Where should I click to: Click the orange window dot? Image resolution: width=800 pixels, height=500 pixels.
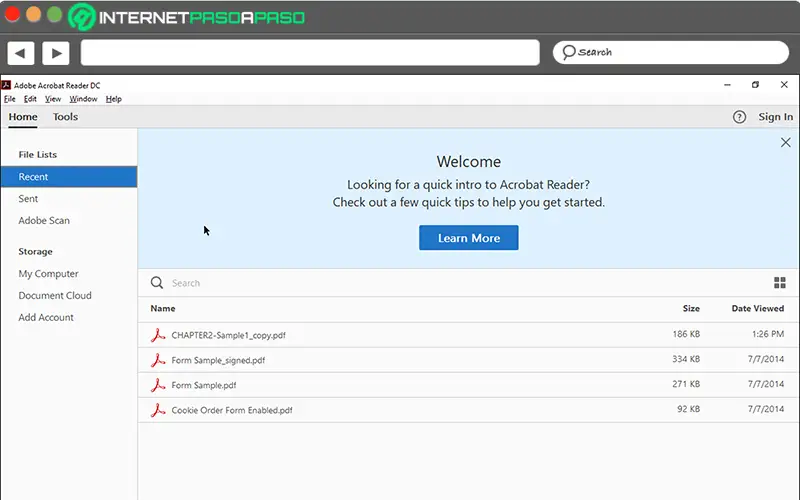pyautogui.click(x=34, y=14)
